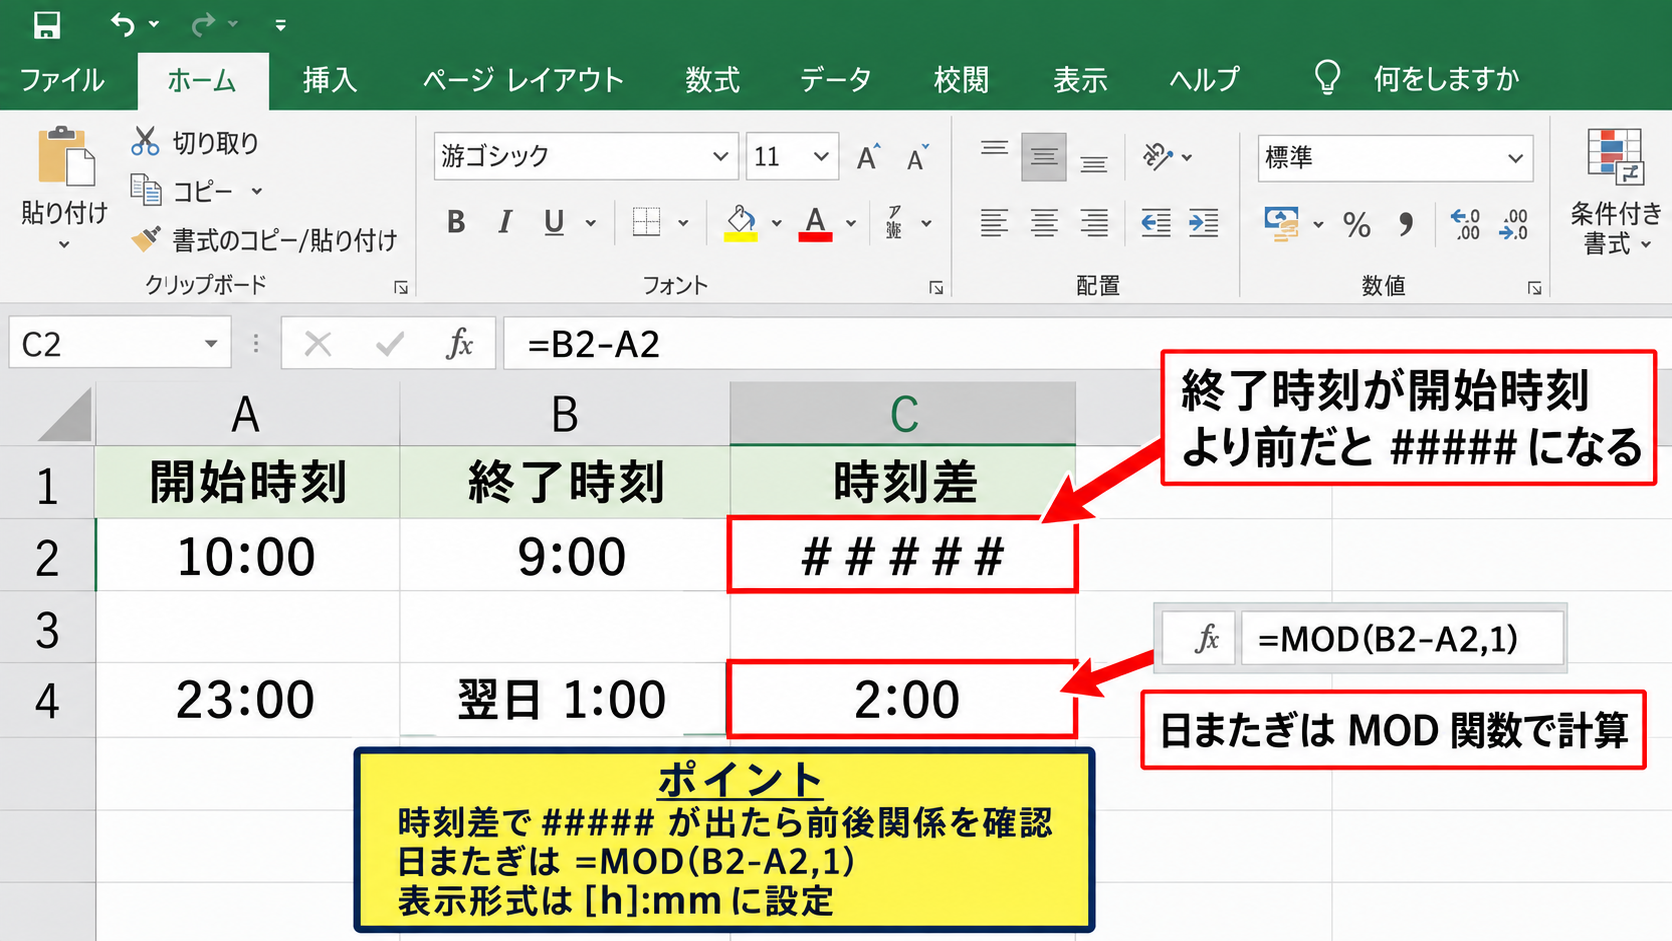Expand the 貼り付け paste options arrow

(65, 244)
